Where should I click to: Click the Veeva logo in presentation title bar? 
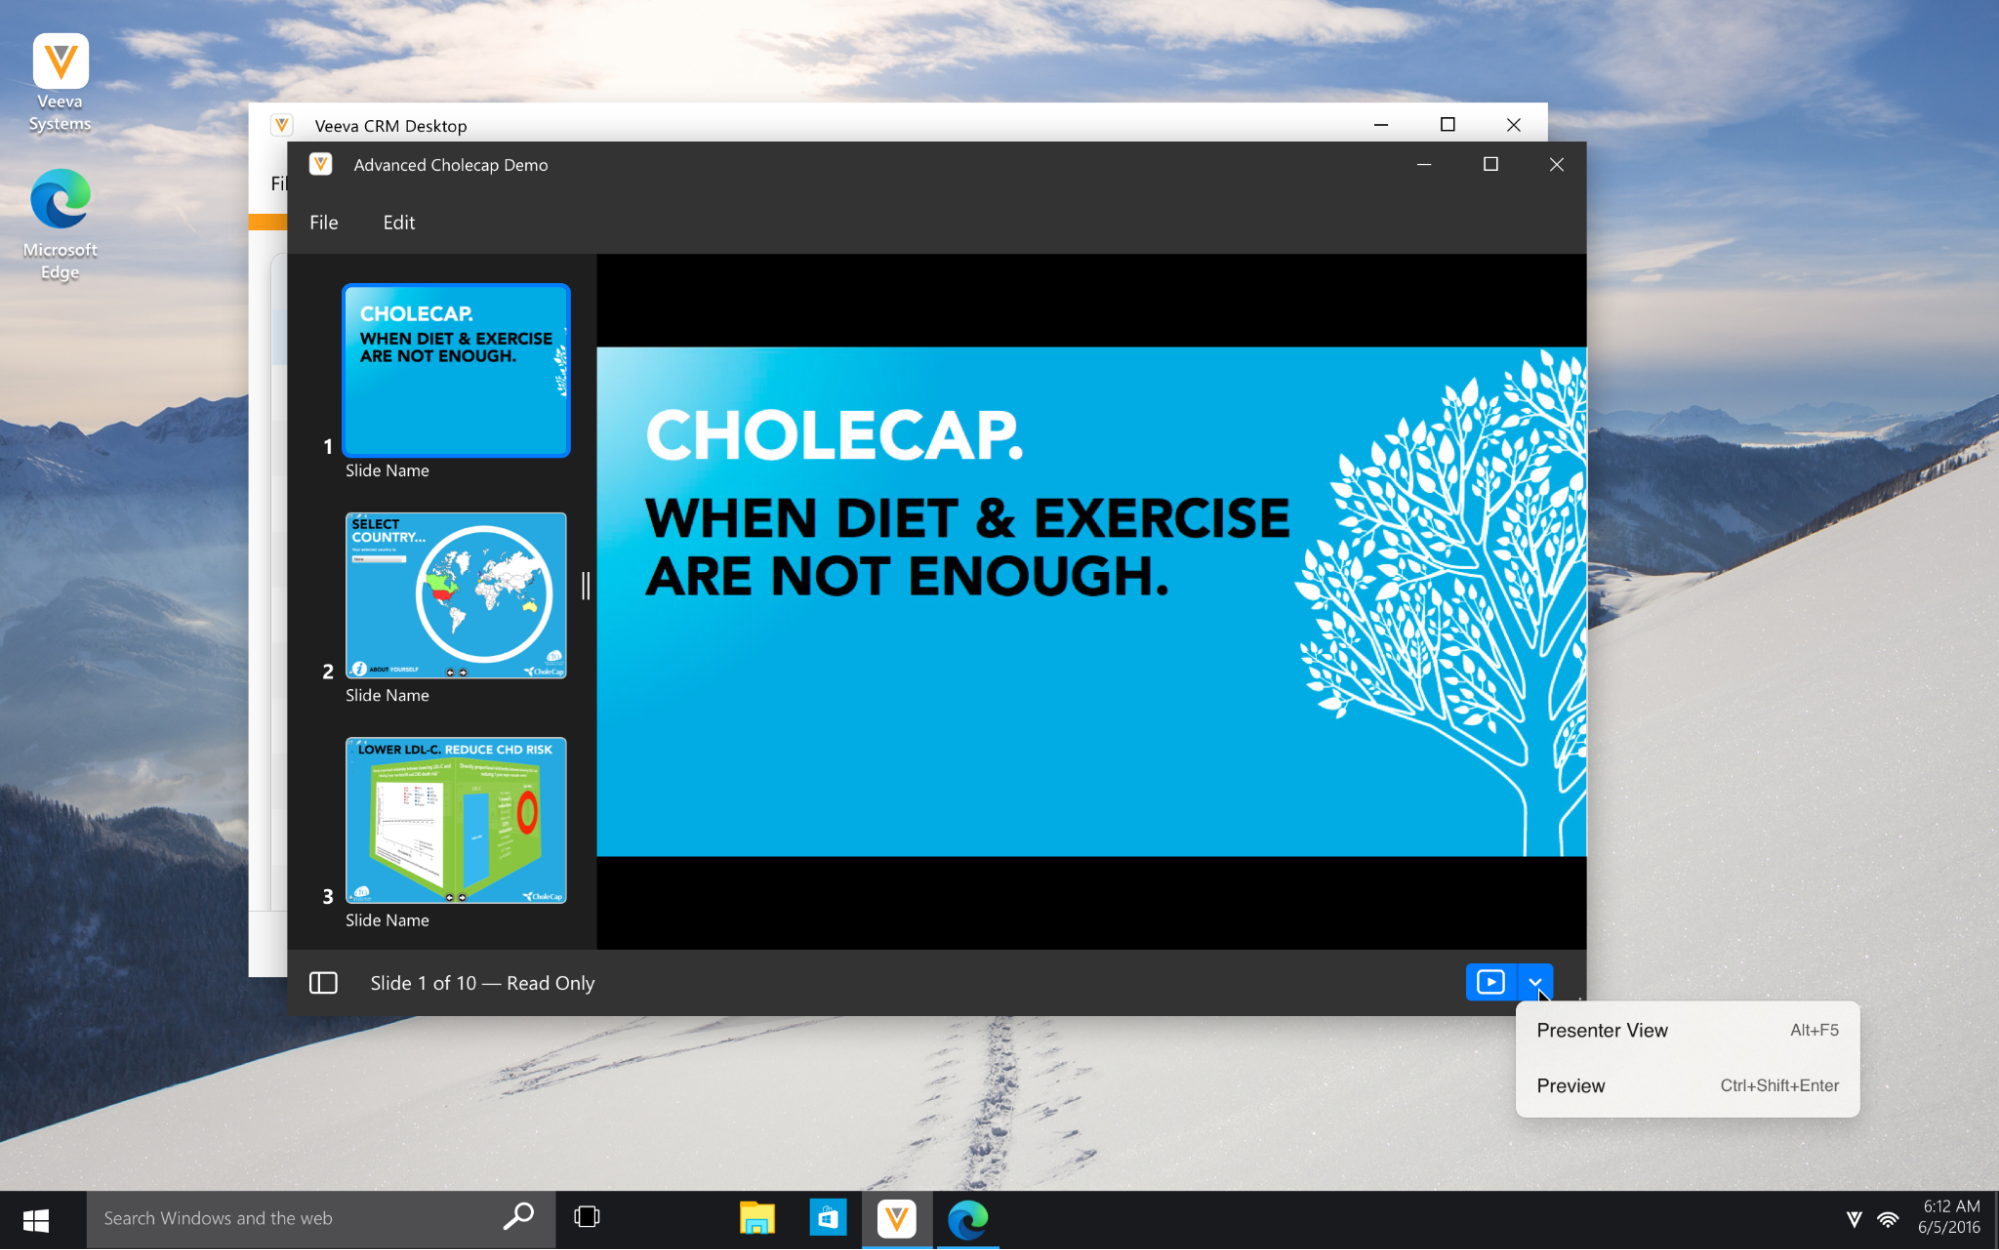(x=321, y=165)
